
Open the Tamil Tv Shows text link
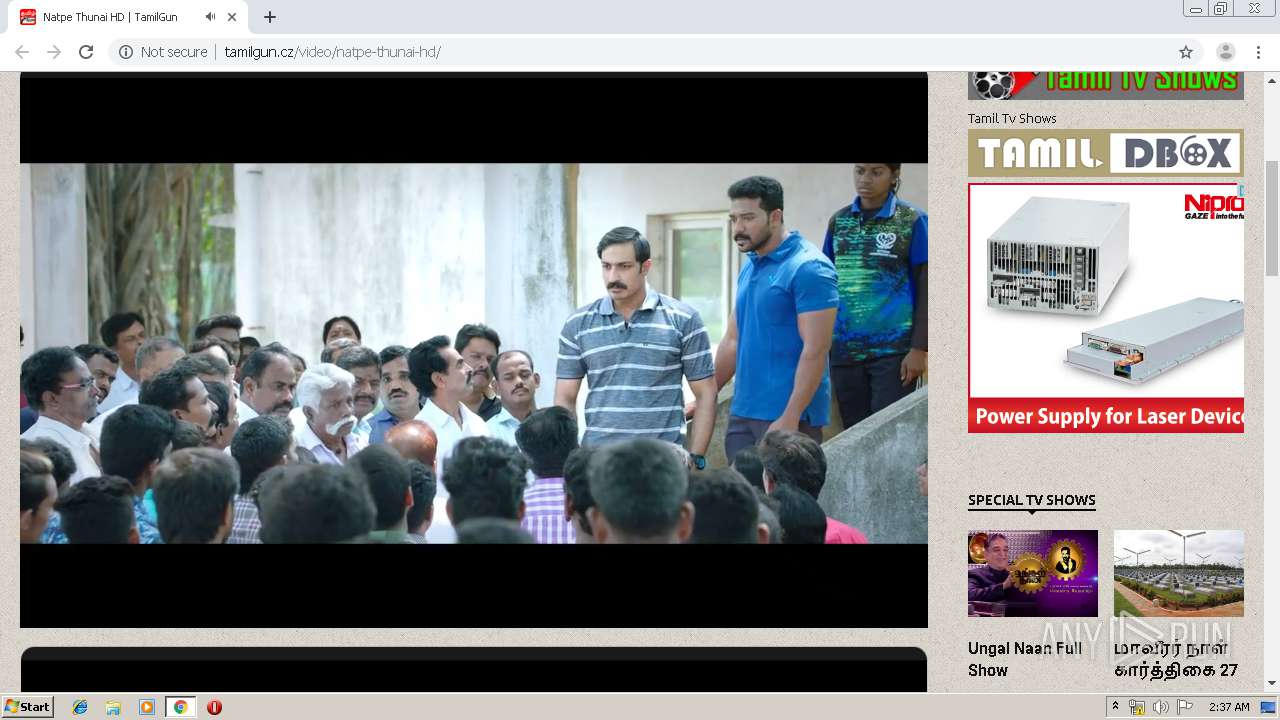1012,118
